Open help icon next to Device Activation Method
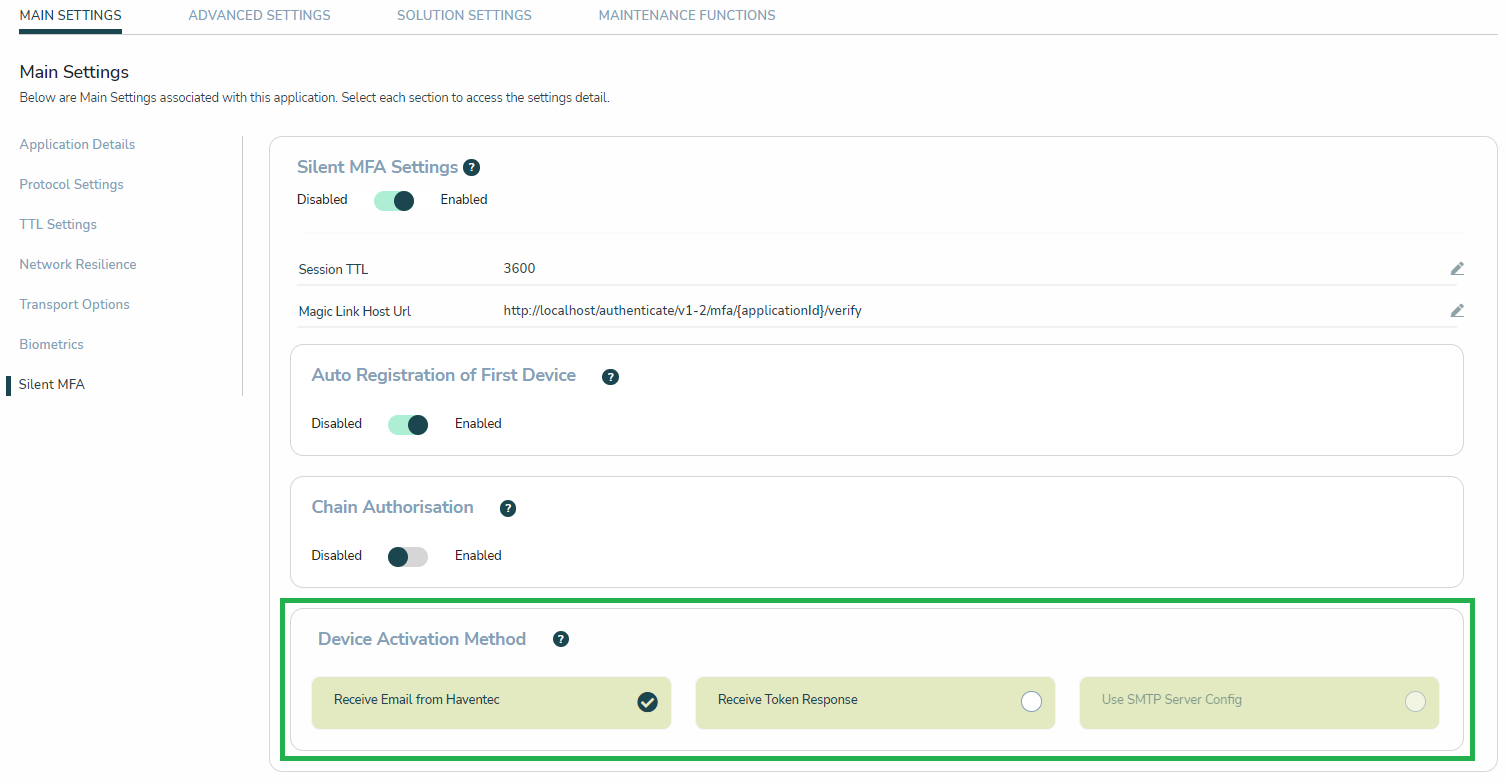This screenshot has height=781, width=1507. tap(561, 639)
